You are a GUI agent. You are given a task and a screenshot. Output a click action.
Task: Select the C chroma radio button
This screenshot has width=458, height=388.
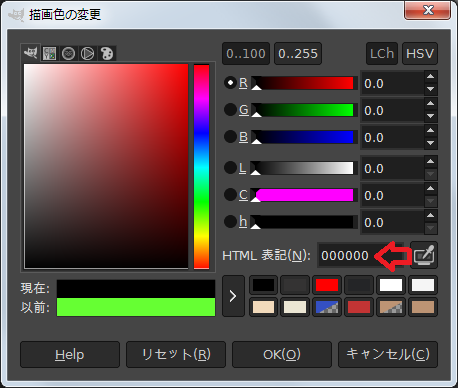[230, 195]
